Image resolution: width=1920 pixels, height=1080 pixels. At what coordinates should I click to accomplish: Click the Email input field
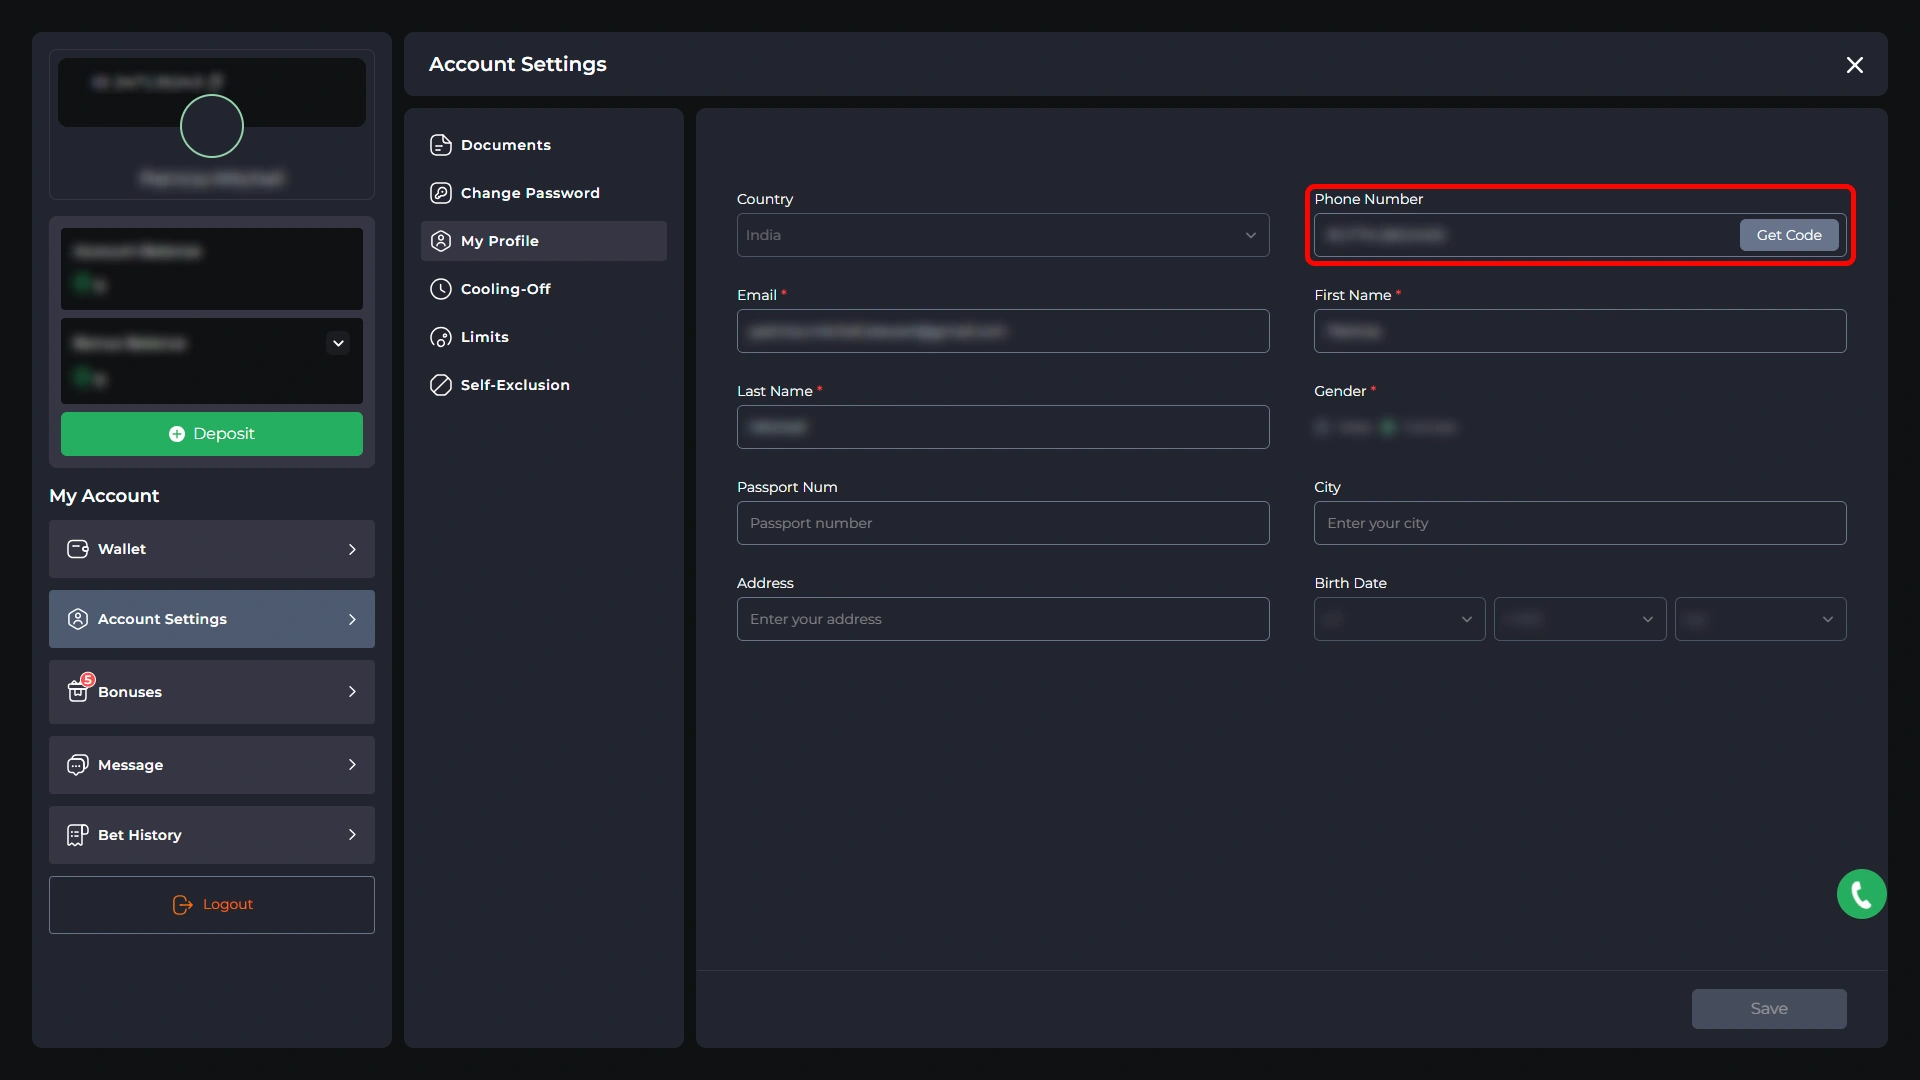tap(1003, 331)
